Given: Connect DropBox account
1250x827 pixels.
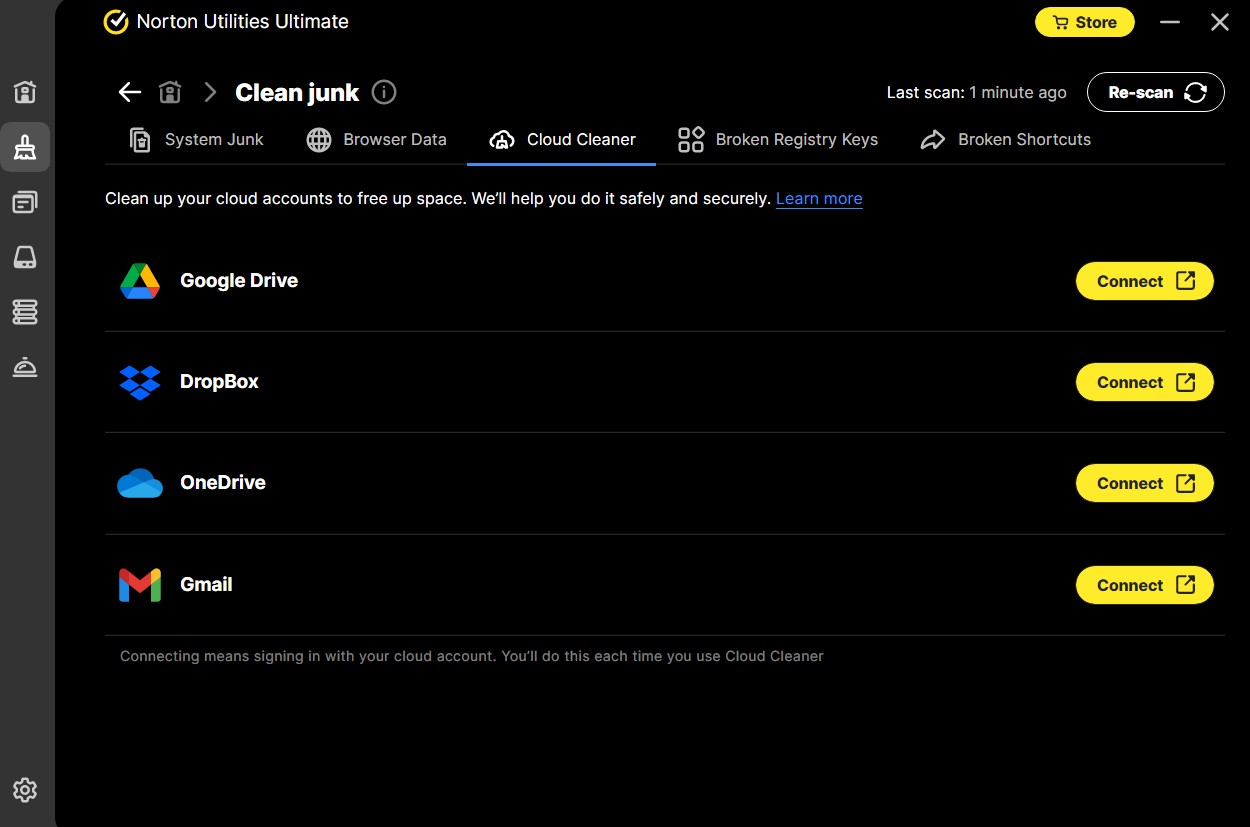Looking at the screenshot, I should coord(1145,382).
